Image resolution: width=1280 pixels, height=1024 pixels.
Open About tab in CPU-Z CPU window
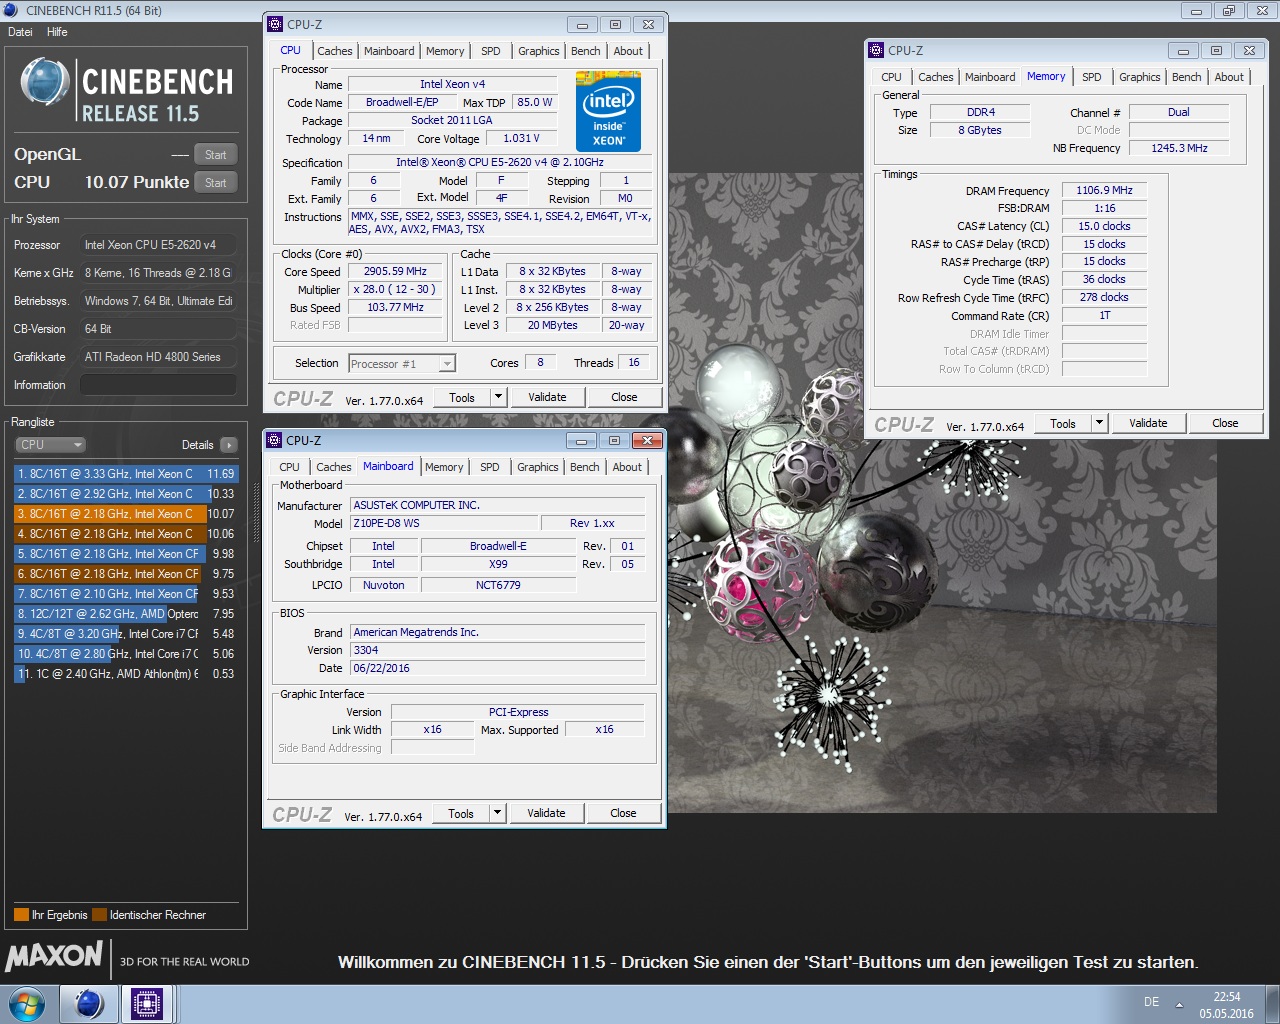pyautogui.click(x=628, y=51)
